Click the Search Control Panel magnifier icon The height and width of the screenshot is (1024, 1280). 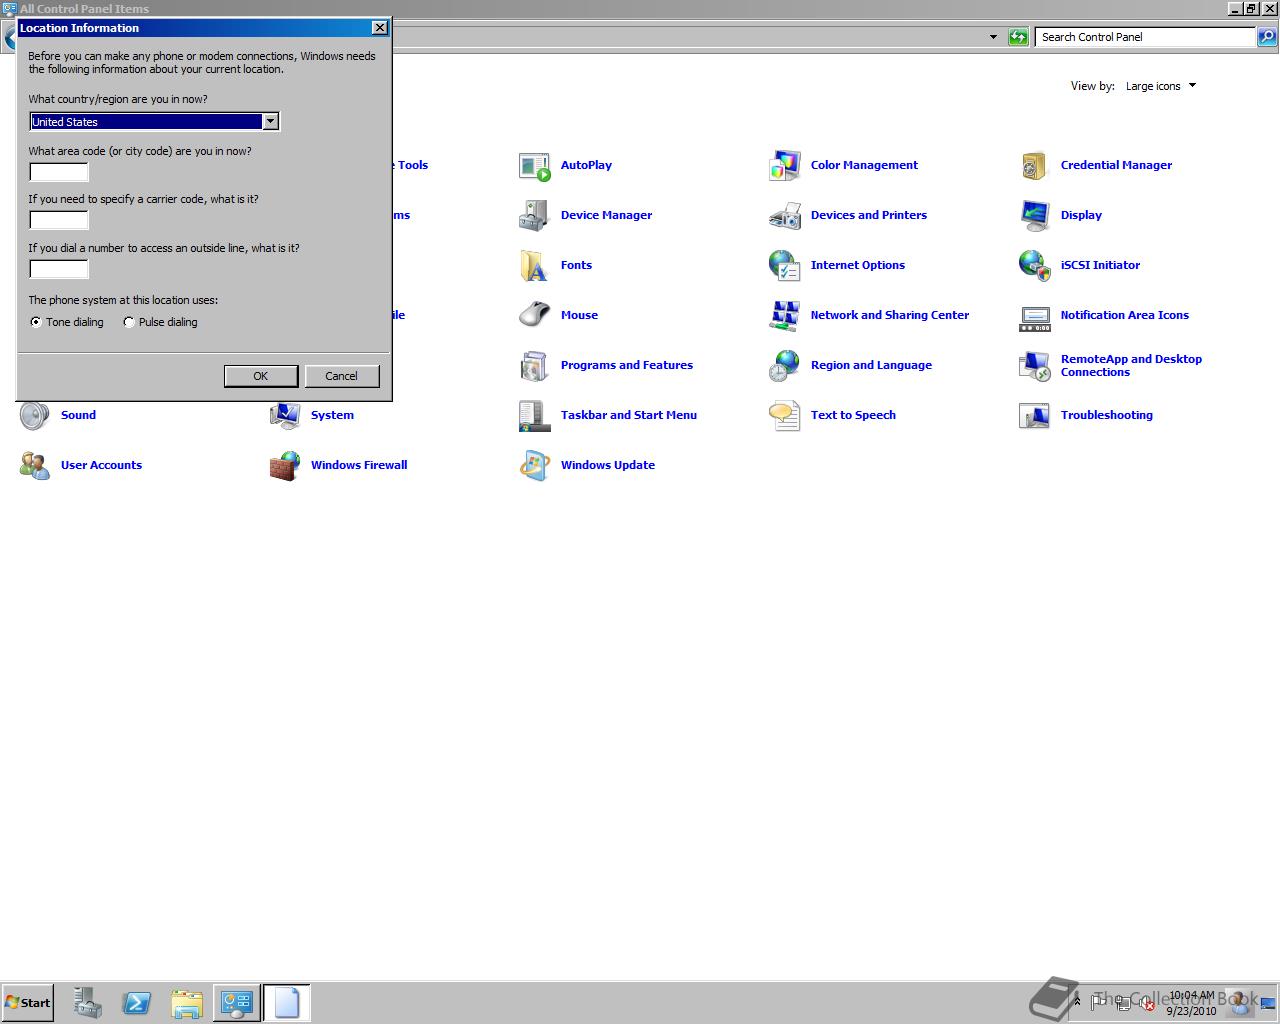tap(1267, 37)
